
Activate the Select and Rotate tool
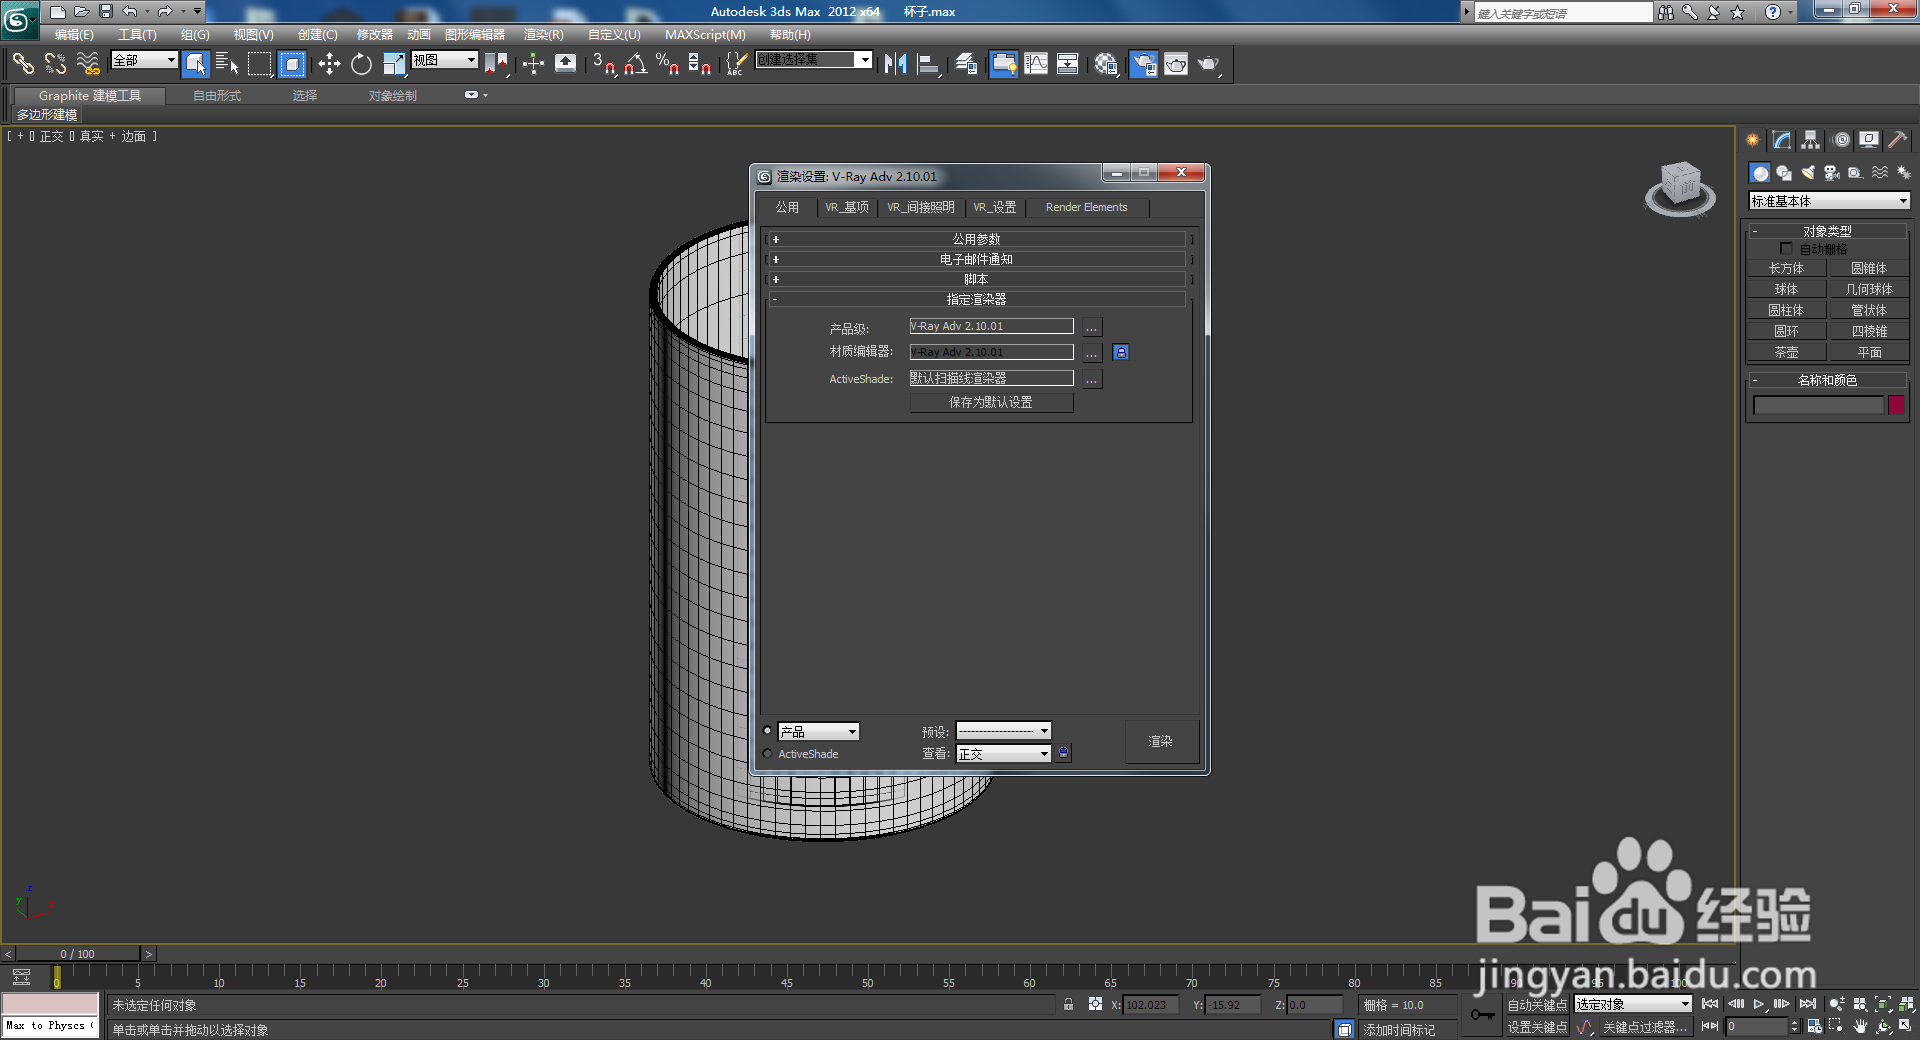(x=360, y=63)
